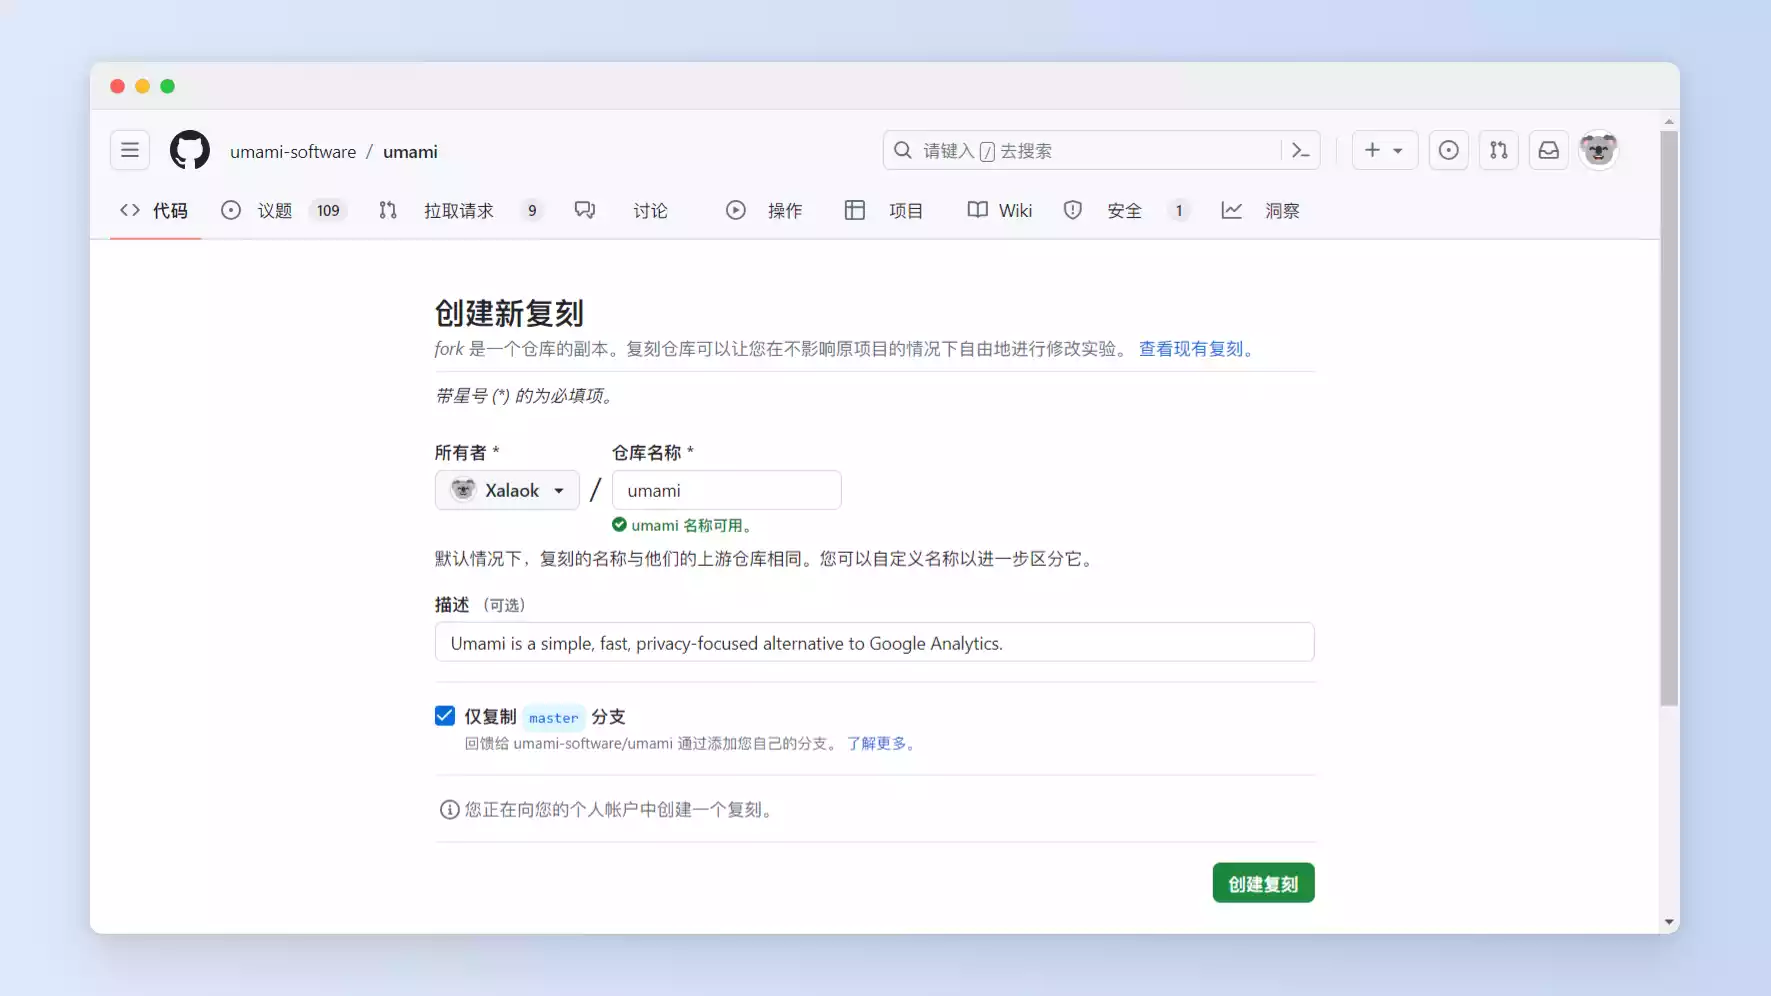Switch to the 代码 tab
Screen dimensions: 1771x996
pyautogui.click(x=155, y=210)
